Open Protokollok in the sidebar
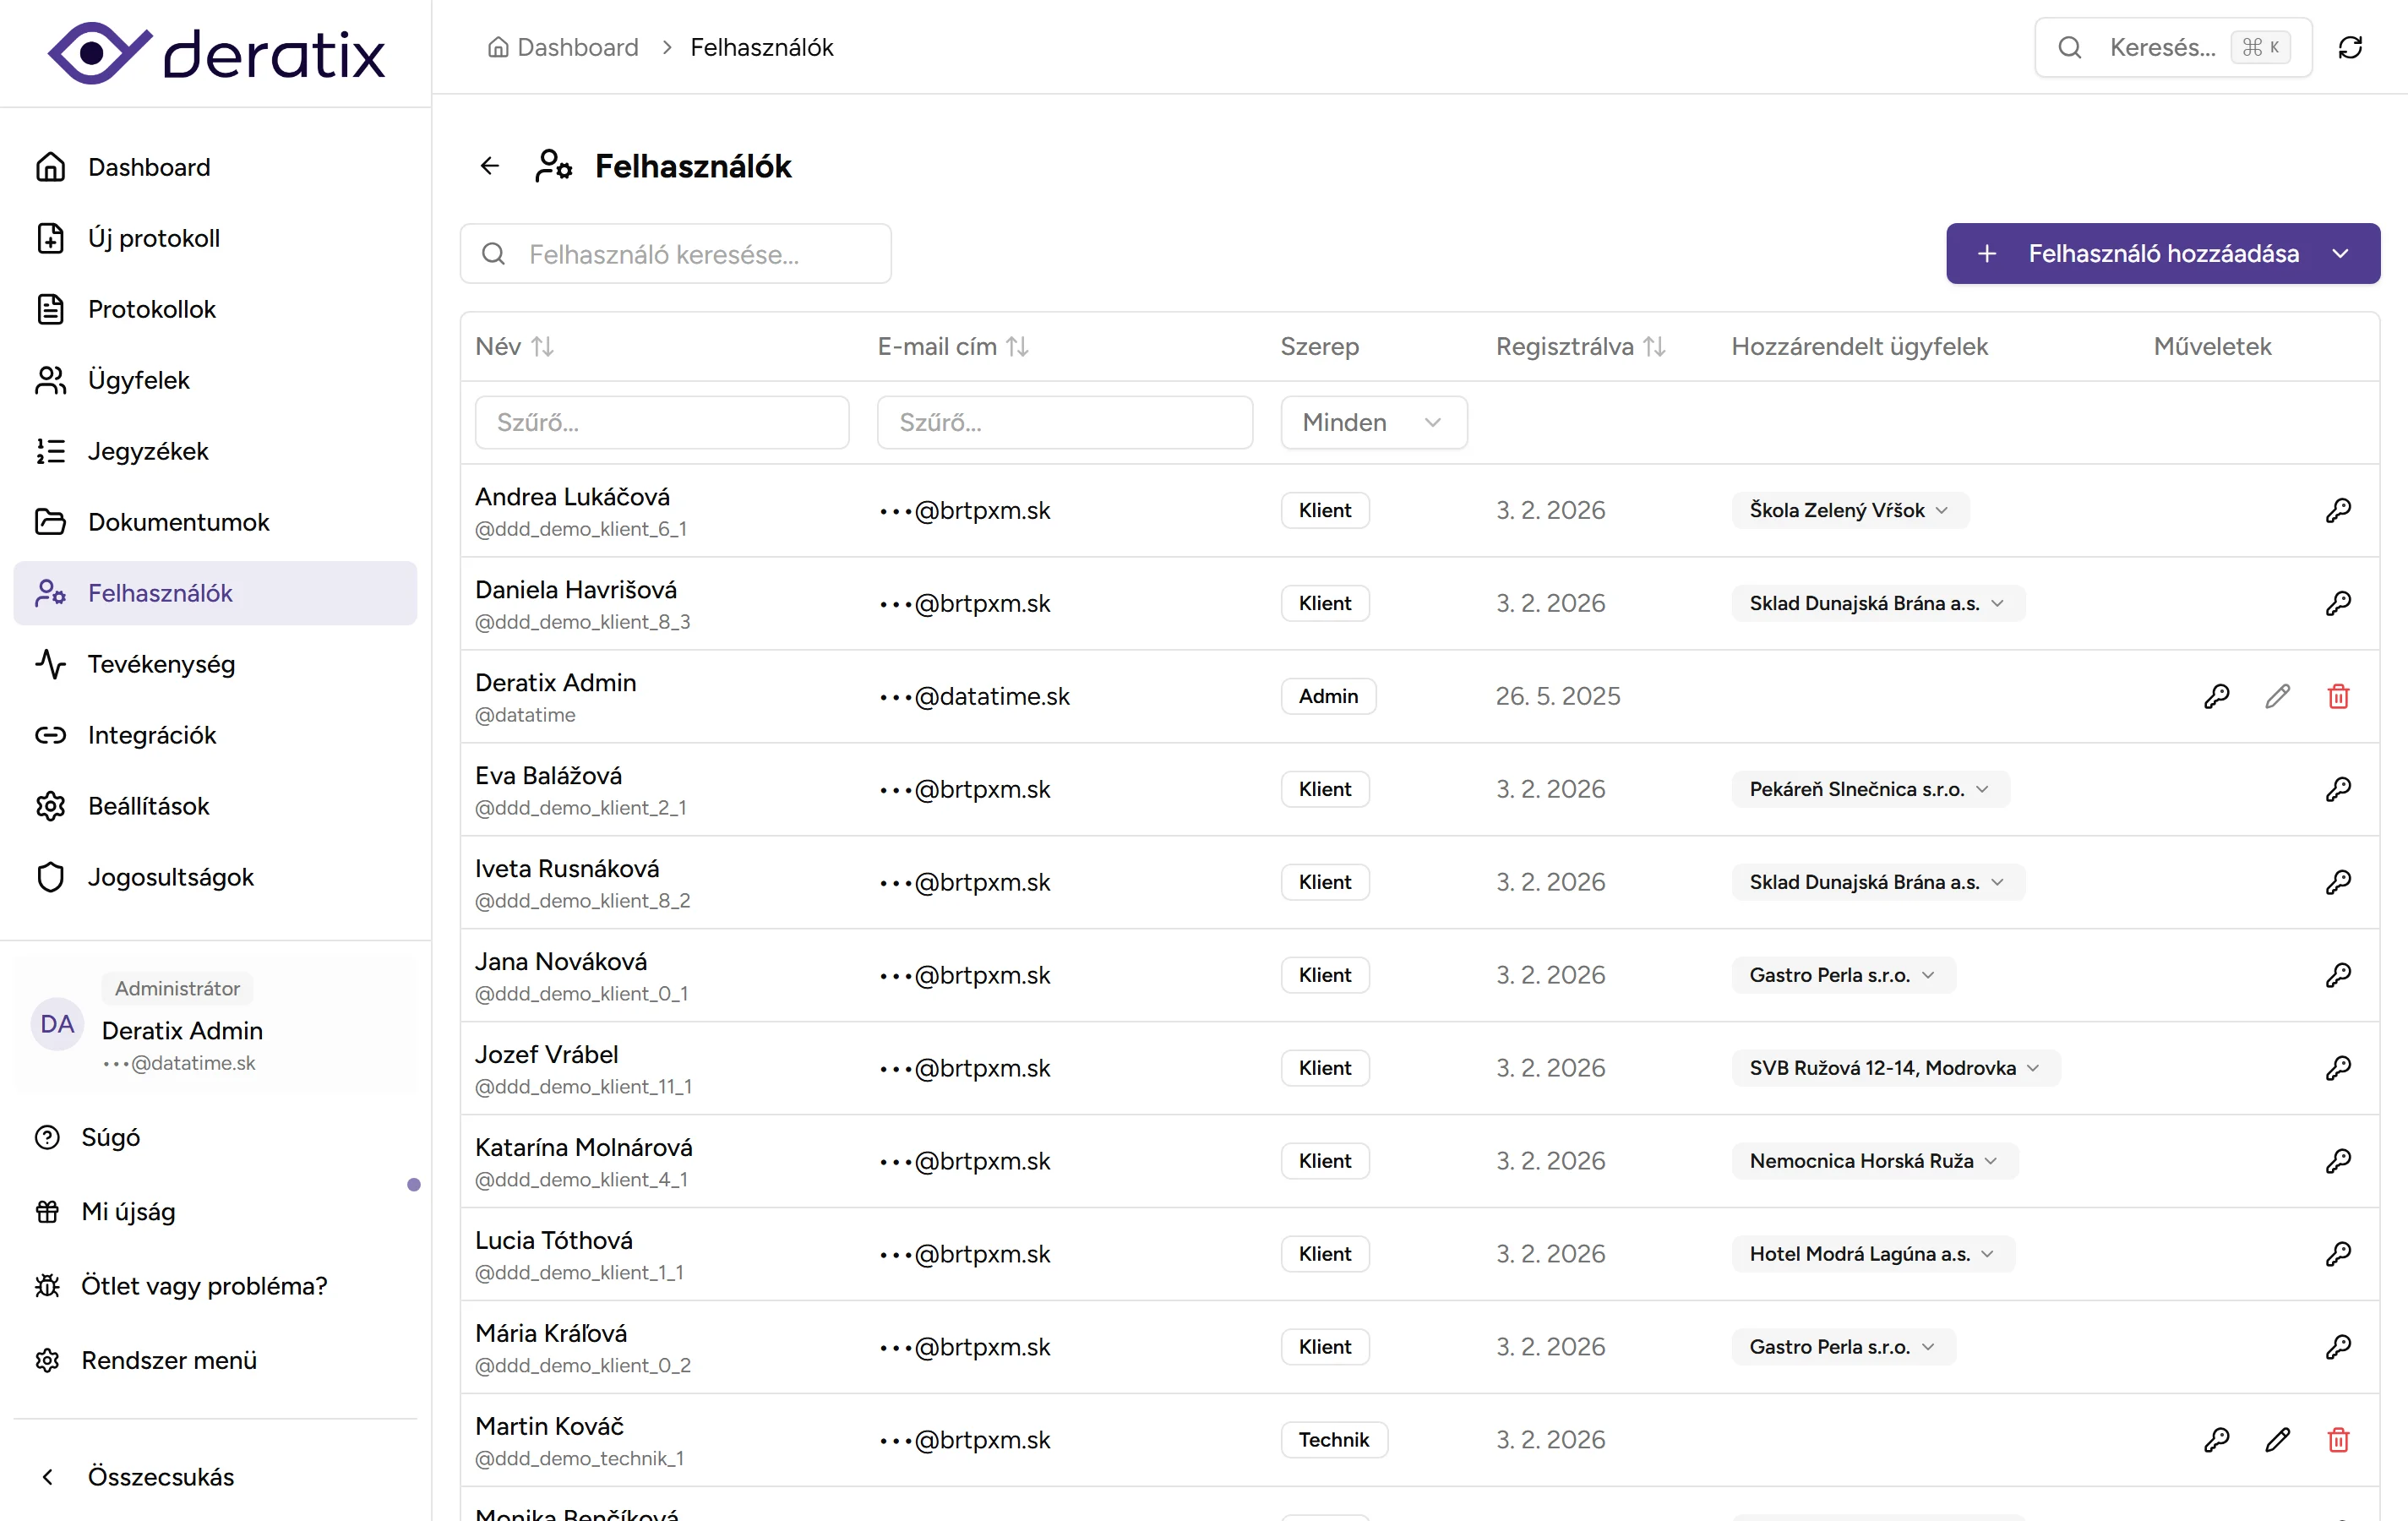2408x1521 pixels. 152,309
